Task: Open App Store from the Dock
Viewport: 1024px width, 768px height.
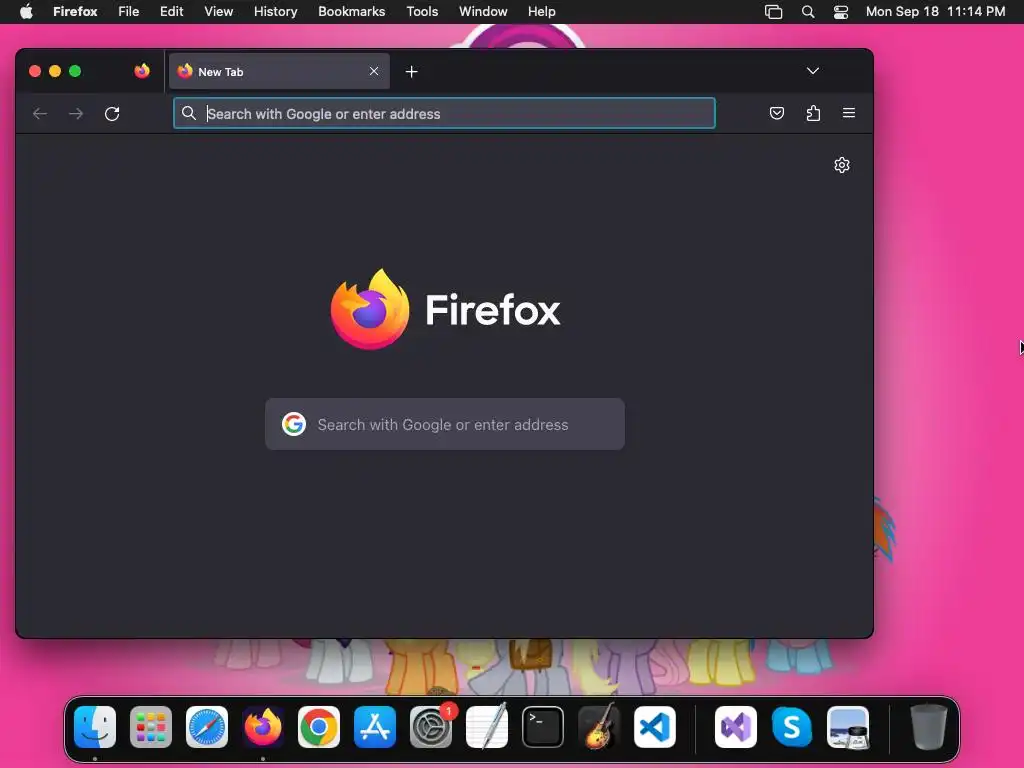Action: [375, 727]
